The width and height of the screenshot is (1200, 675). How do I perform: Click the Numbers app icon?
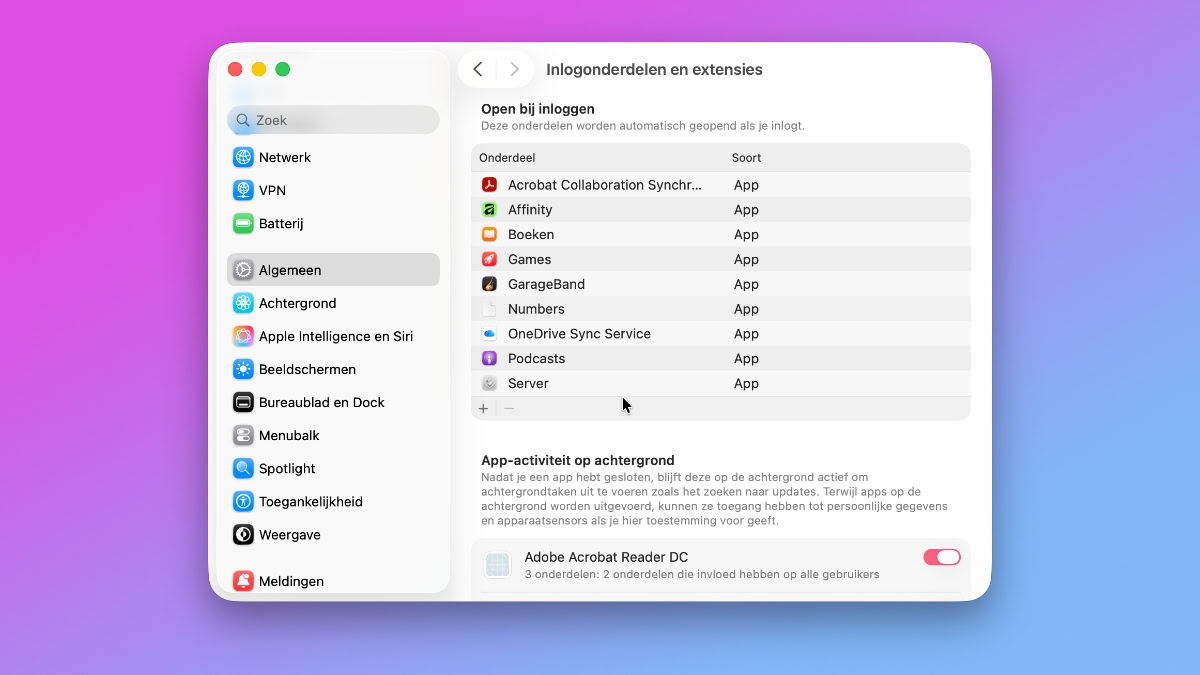(489, 309)
